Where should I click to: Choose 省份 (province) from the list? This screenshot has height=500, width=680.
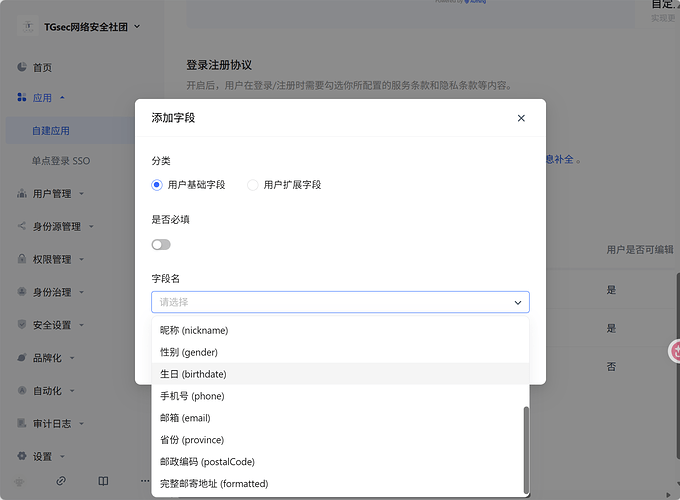340,440
